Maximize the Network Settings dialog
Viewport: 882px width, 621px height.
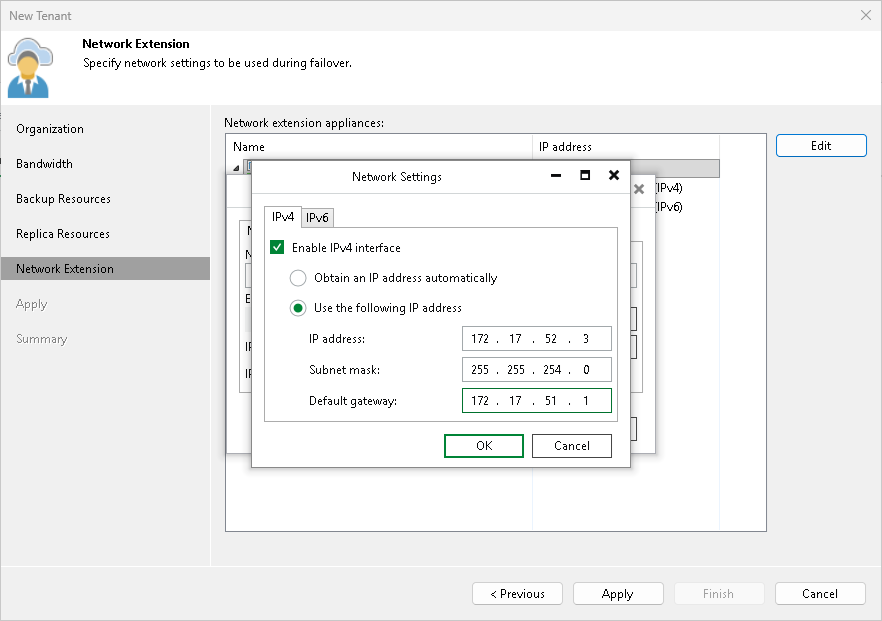(584, 175)
